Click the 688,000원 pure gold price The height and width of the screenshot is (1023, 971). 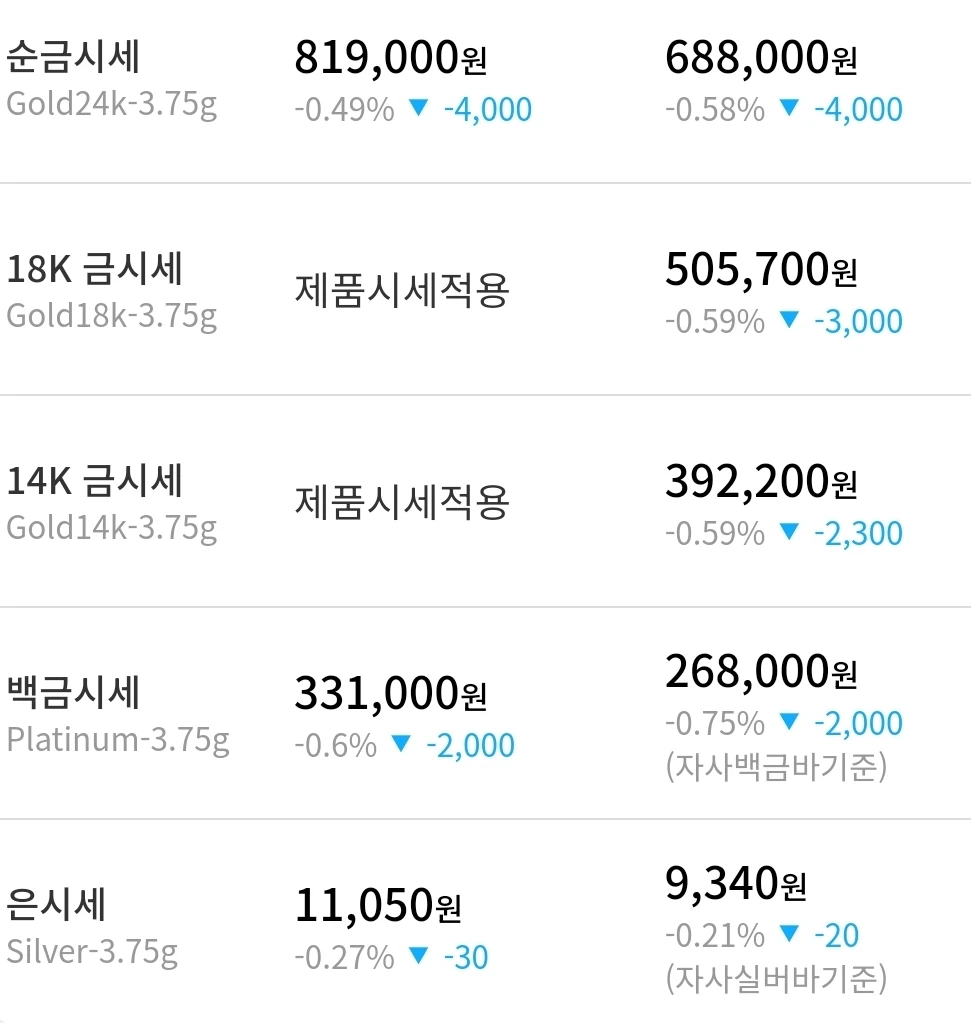[x=761, y=57]
